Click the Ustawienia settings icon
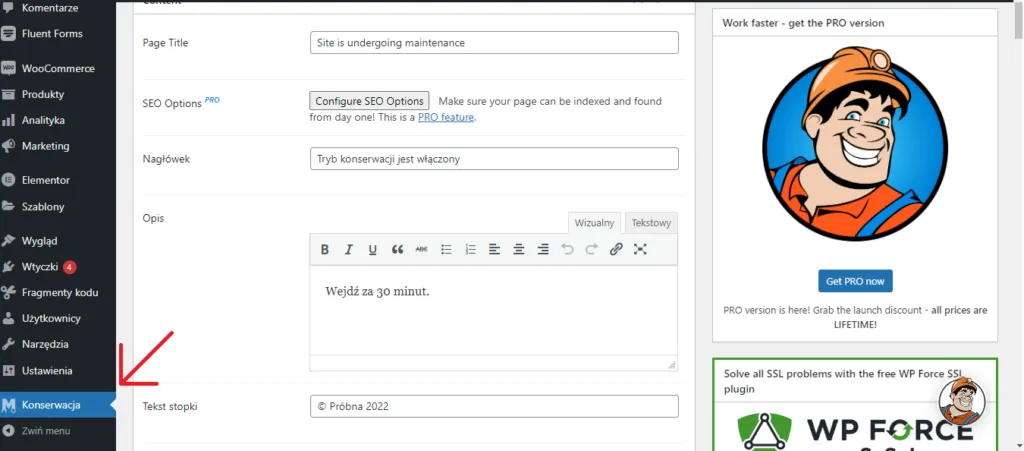 click(x=8, y=371)
